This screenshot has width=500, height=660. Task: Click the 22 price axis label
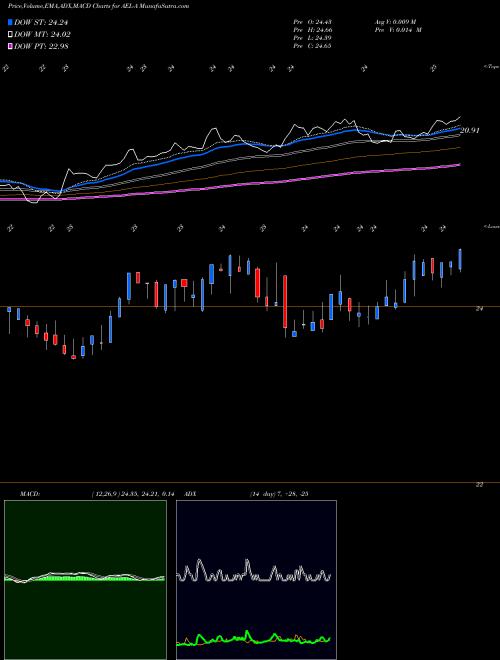tap(479, 485)
